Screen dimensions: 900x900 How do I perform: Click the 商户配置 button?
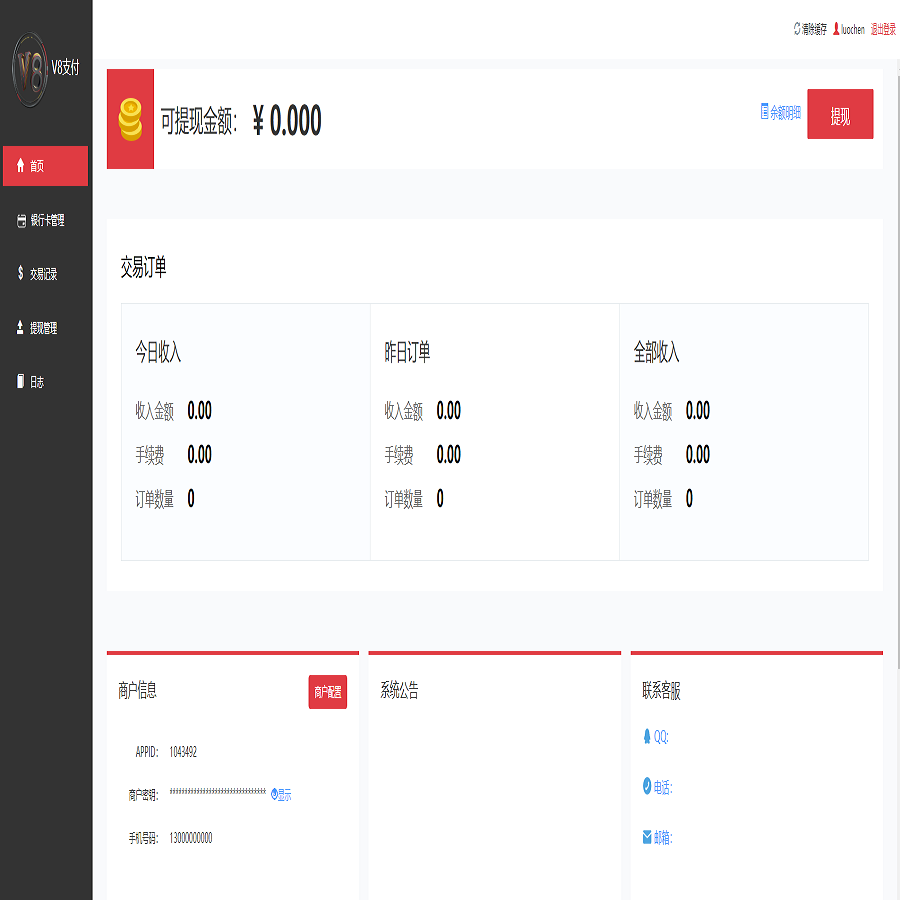[327, 692]
